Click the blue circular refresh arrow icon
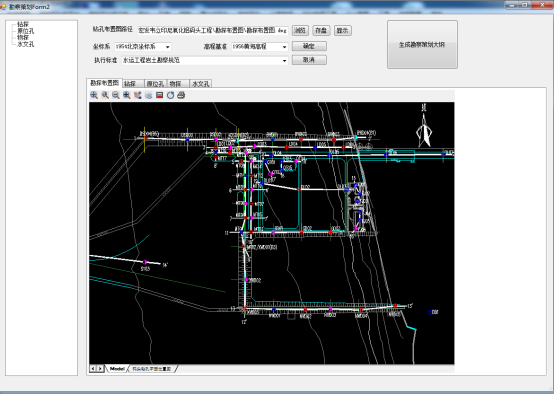This screenshot has width=555, height=395. [171, 95]
